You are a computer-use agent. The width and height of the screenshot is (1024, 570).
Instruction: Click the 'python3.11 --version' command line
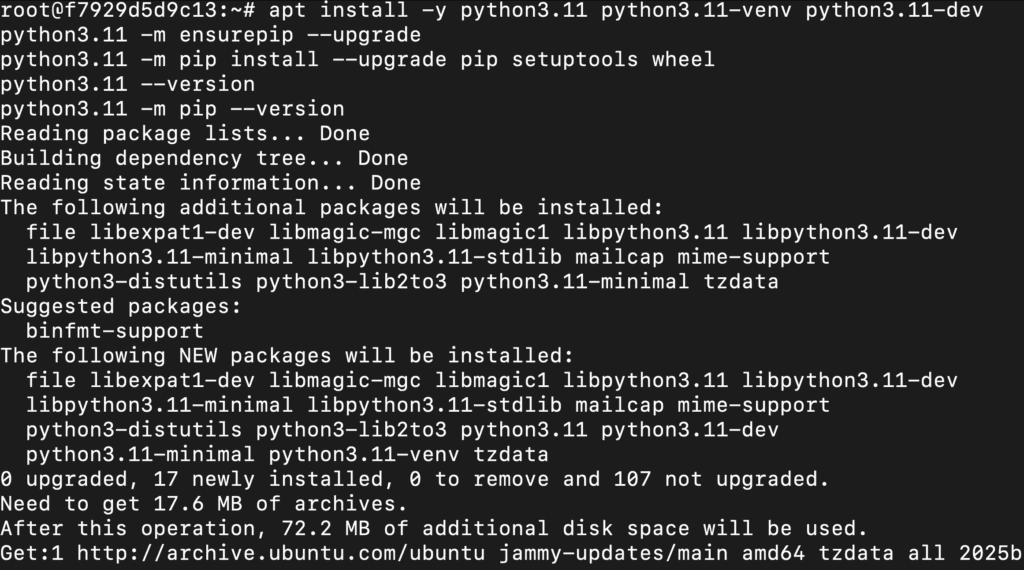click(127, 84)
